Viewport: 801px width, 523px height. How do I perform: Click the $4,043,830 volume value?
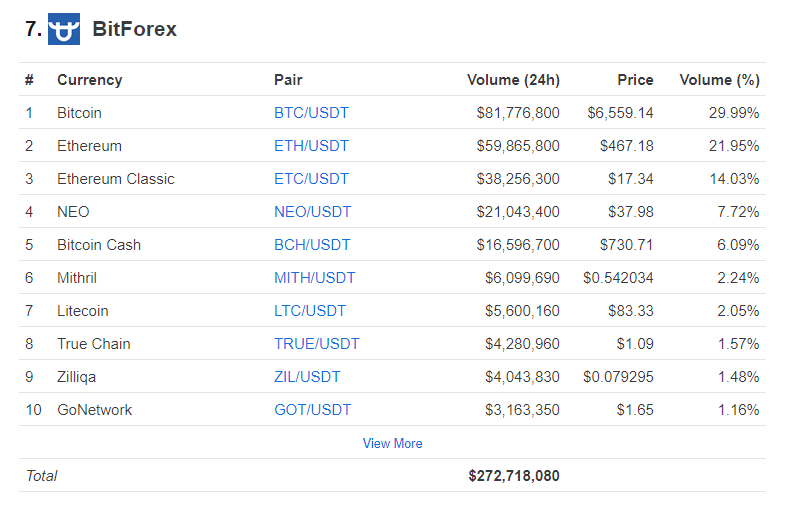pos(522,377)
